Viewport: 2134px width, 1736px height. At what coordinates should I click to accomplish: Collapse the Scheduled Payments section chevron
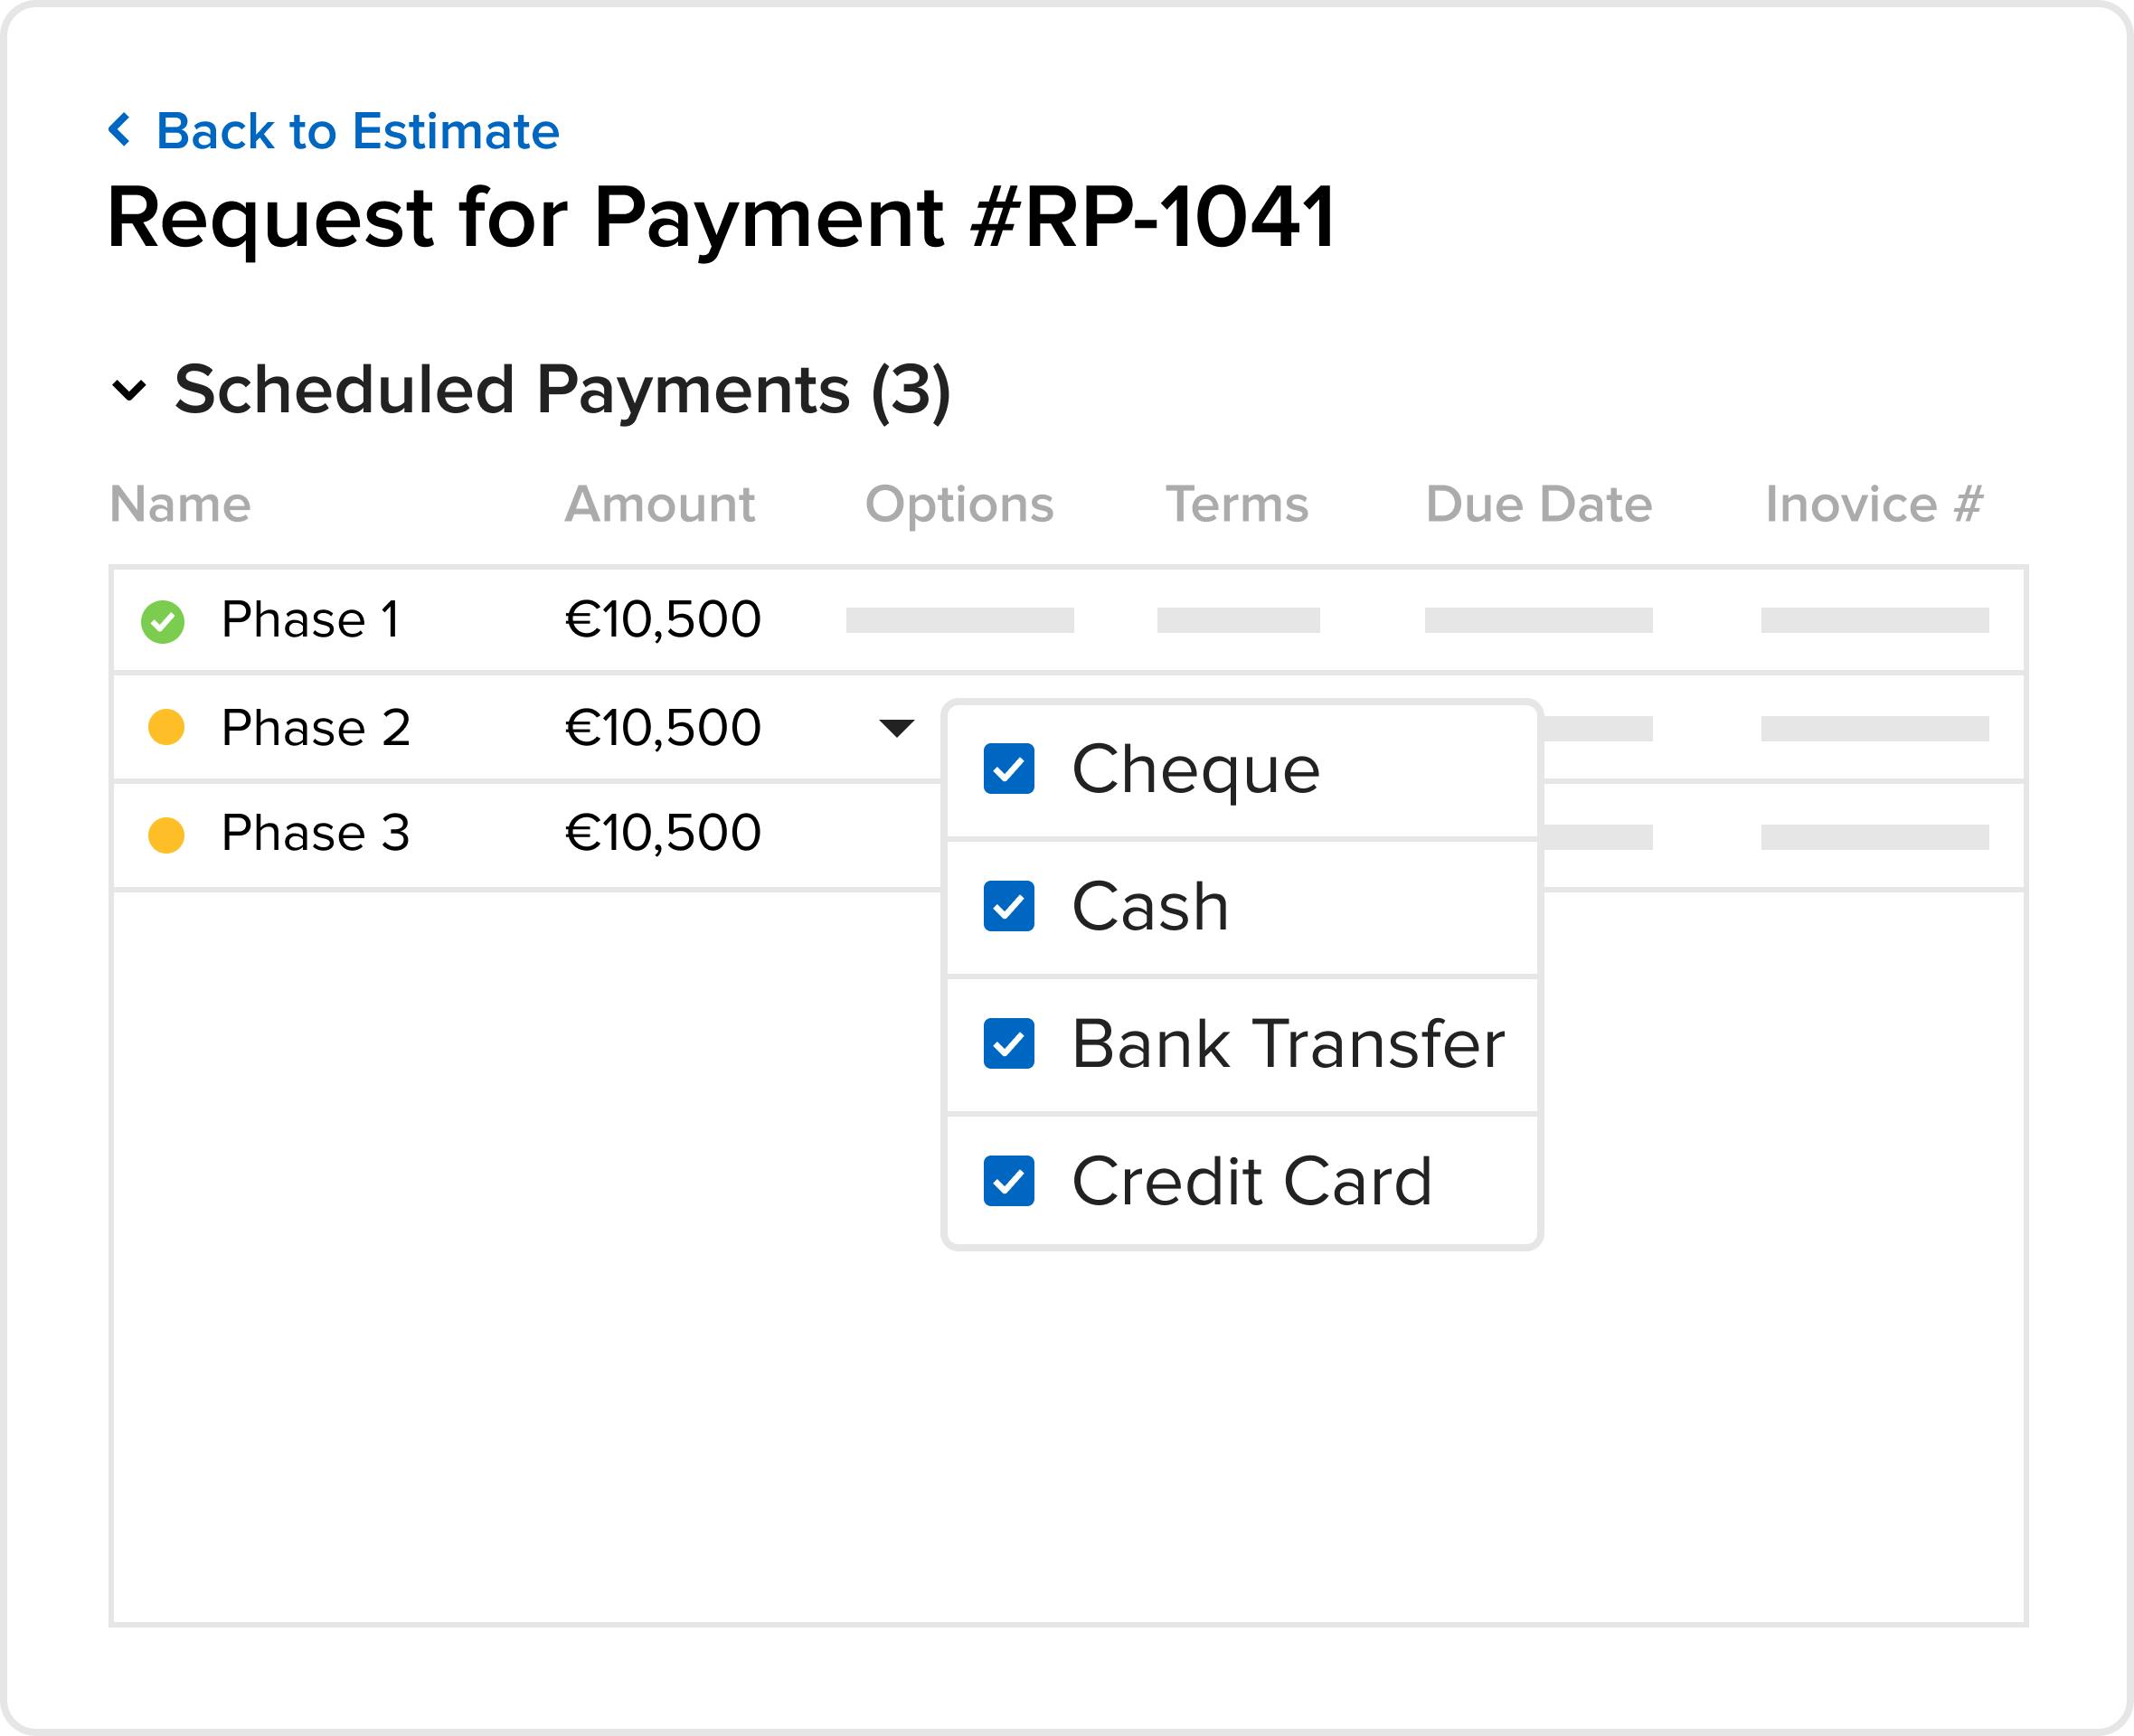tap(129, 390)
